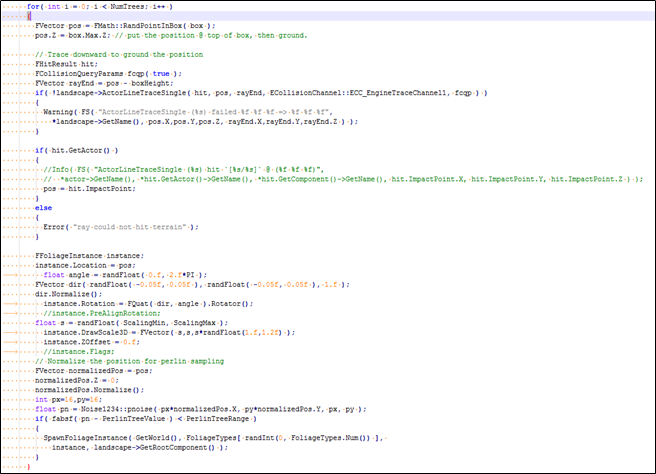This screenshot has height=474, width=656.
Task: Click 'ECollisionChannel::ECC_EngineTraceChannel1' argument
Action: 358,93
